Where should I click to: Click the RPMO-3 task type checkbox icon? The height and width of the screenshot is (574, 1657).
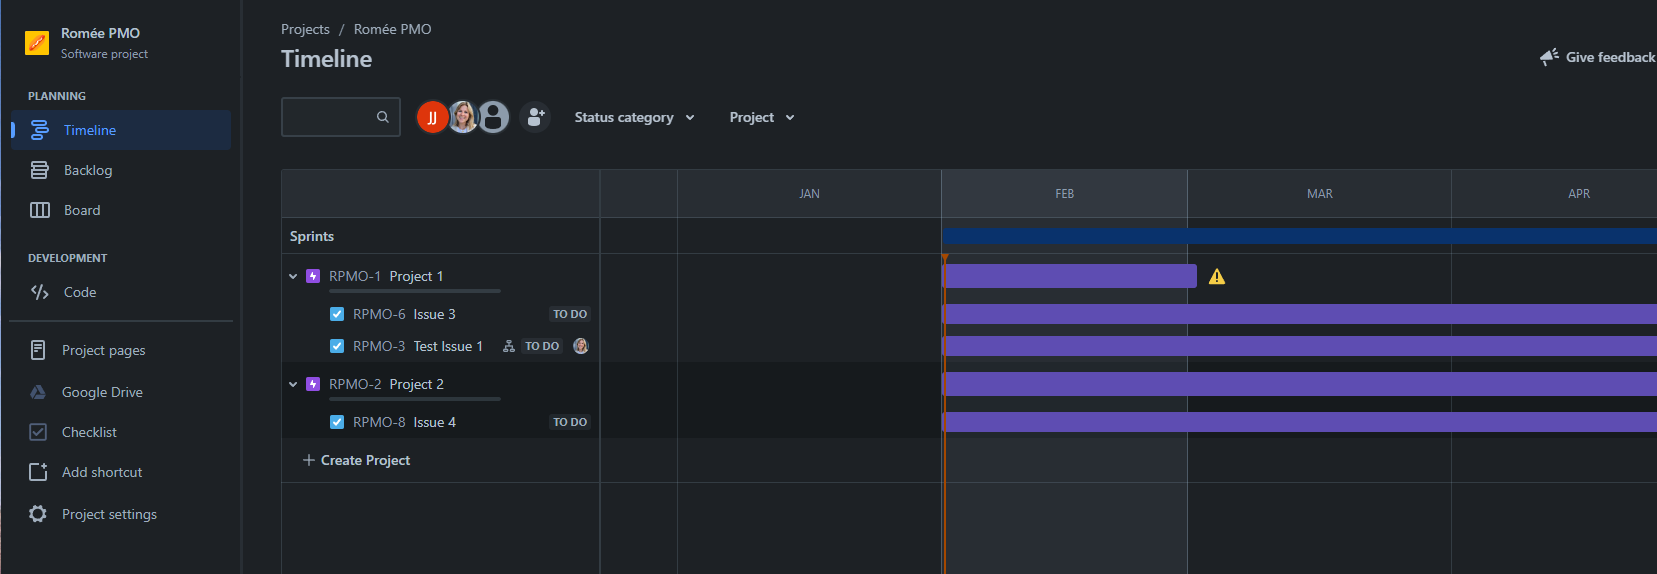[x=337, y=346]
